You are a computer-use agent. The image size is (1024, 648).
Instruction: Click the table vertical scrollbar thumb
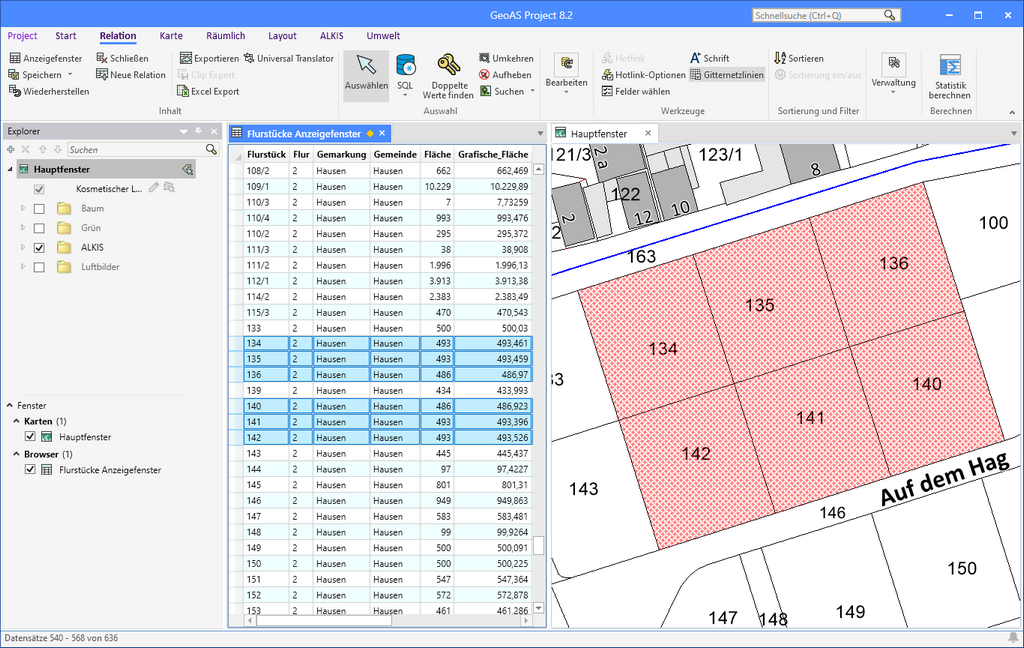(539, 545)
